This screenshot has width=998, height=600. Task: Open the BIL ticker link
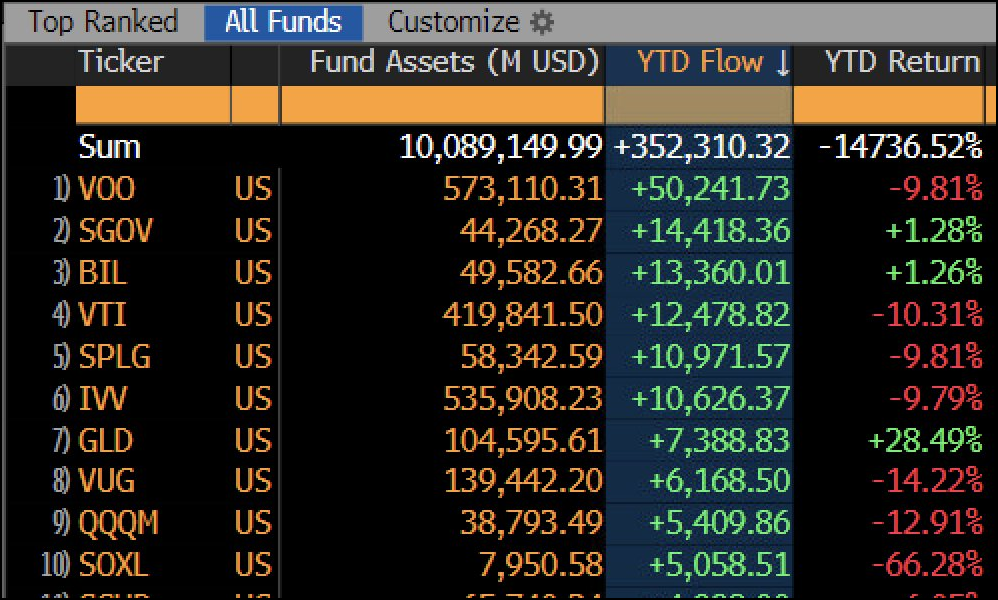tap(103, 272)
